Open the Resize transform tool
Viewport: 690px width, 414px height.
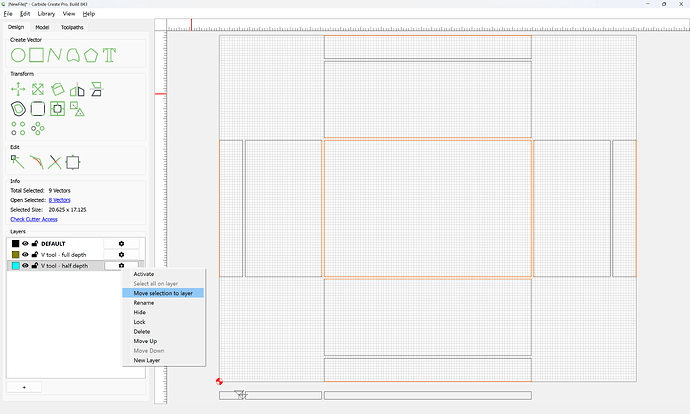pyautogui.click(x=38, y=89)
